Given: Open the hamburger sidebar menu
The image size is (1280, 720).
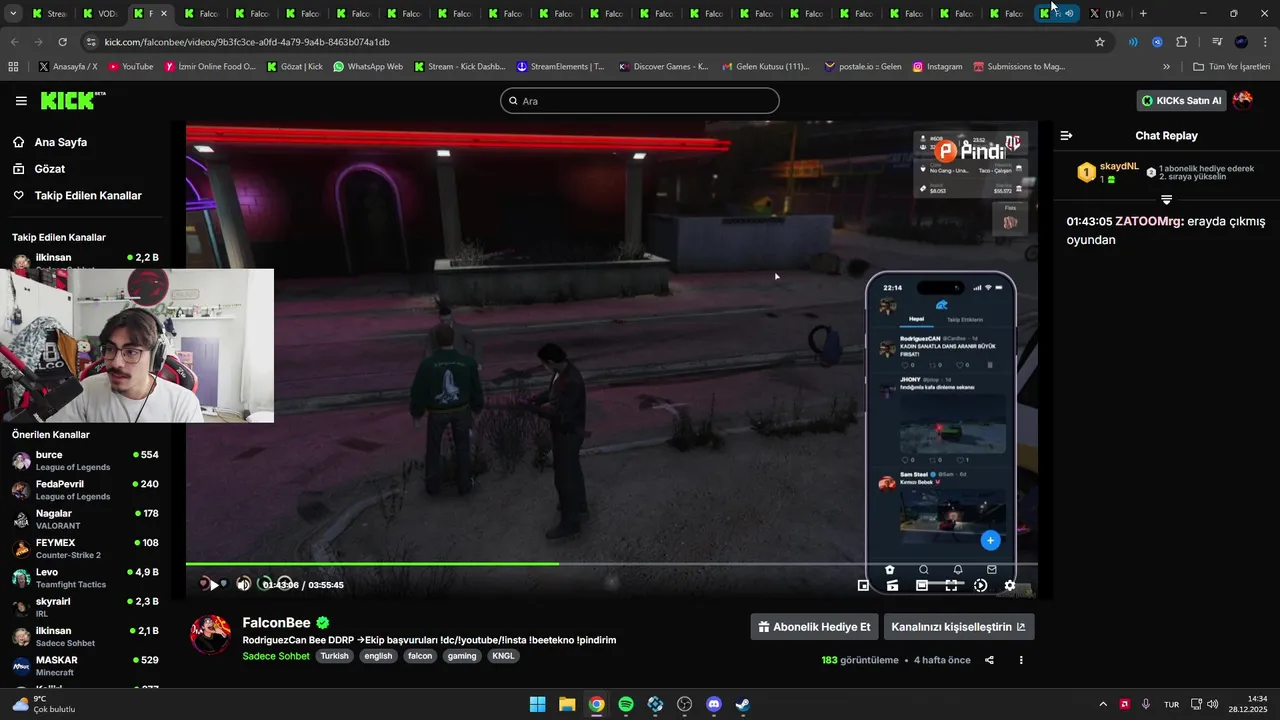Looking at the screenshot, I should tap(21, 101).
